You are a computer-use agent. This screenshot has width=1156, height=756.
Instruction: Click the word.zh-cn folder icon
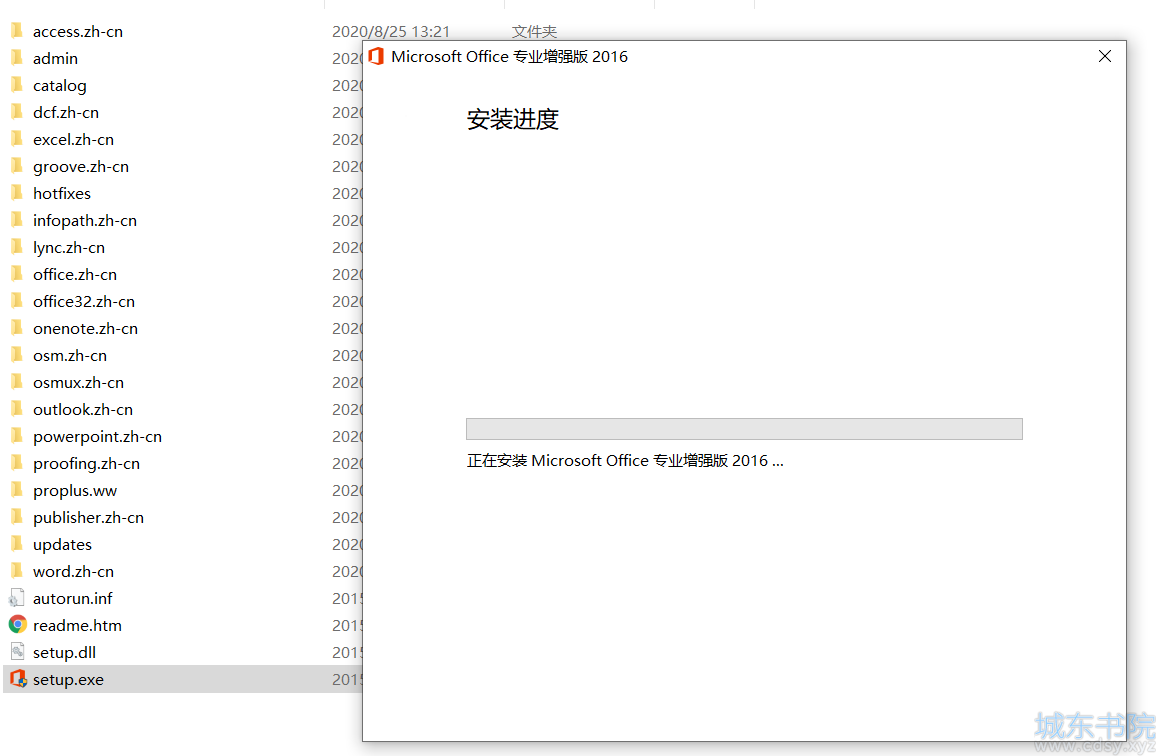point(17,571)
